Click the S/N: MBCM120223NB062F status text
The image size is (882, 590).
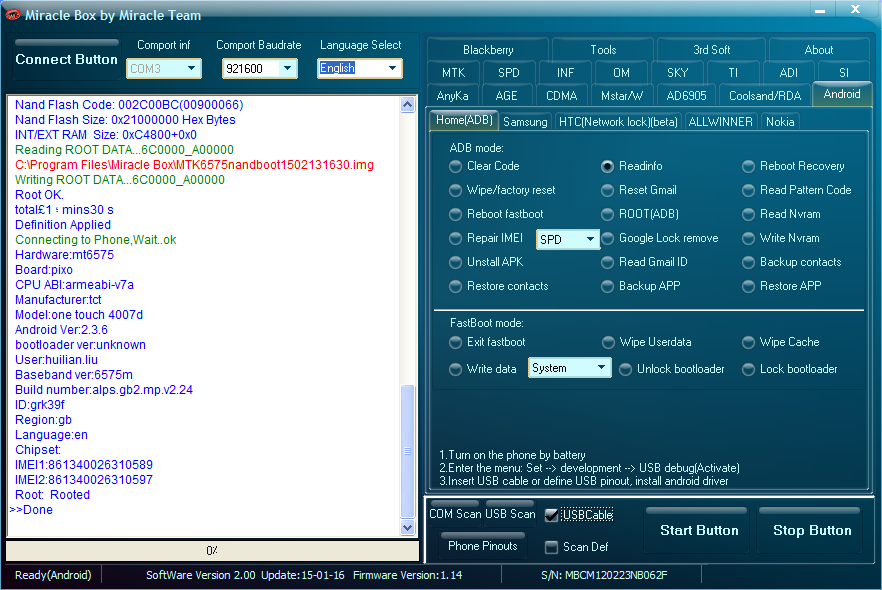[604, 575]
